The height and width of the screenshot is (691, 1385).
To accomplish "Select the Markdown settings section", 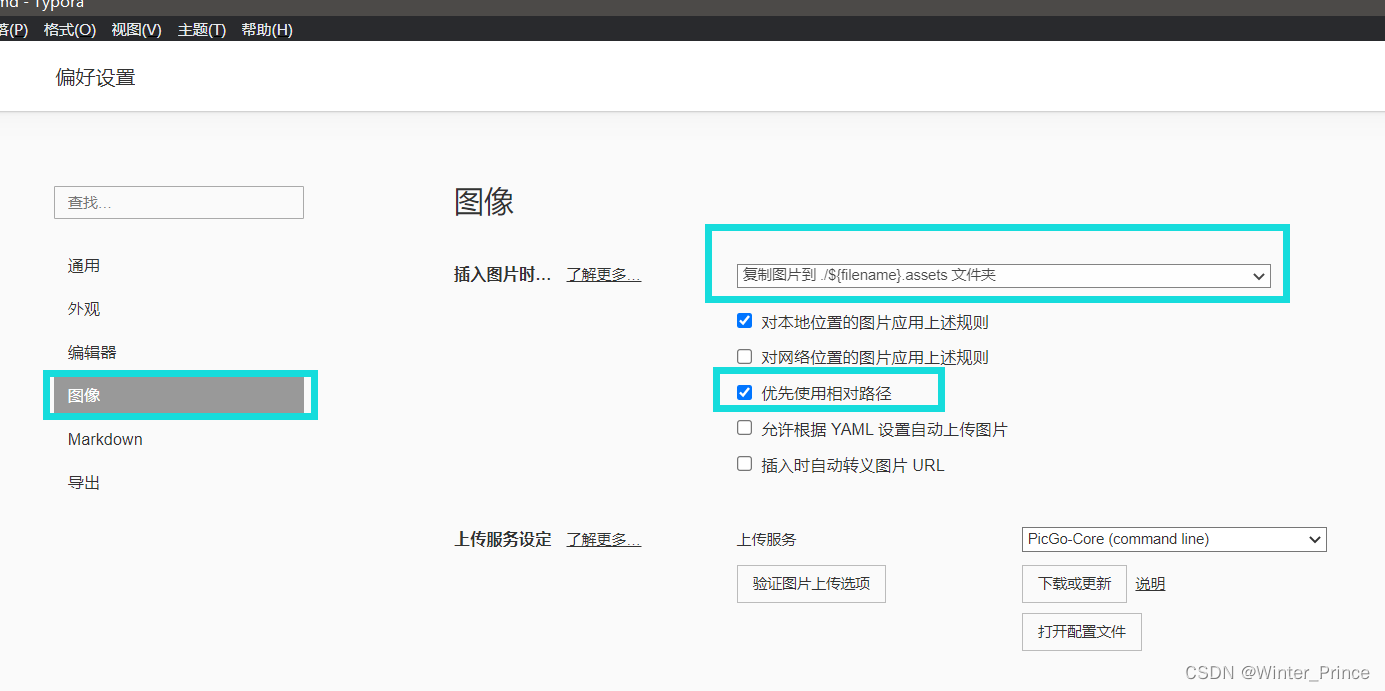I will [x=104, y=439].
